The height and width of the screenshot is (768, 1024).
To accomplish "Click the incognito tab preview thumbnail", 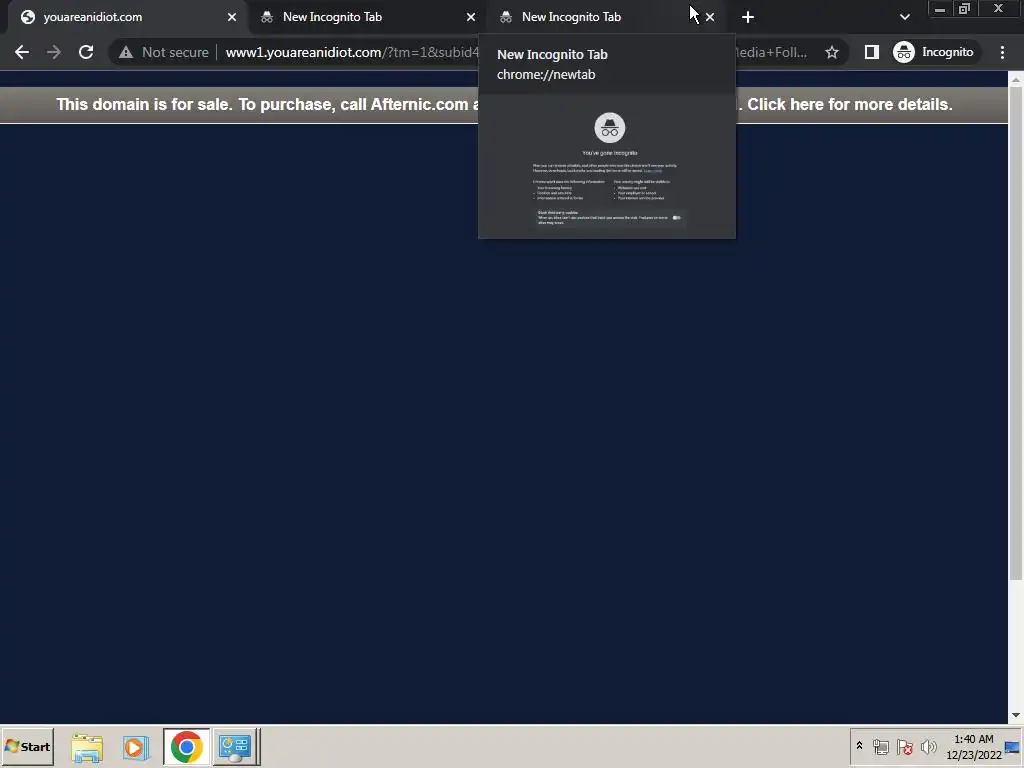I will (607, 167).
